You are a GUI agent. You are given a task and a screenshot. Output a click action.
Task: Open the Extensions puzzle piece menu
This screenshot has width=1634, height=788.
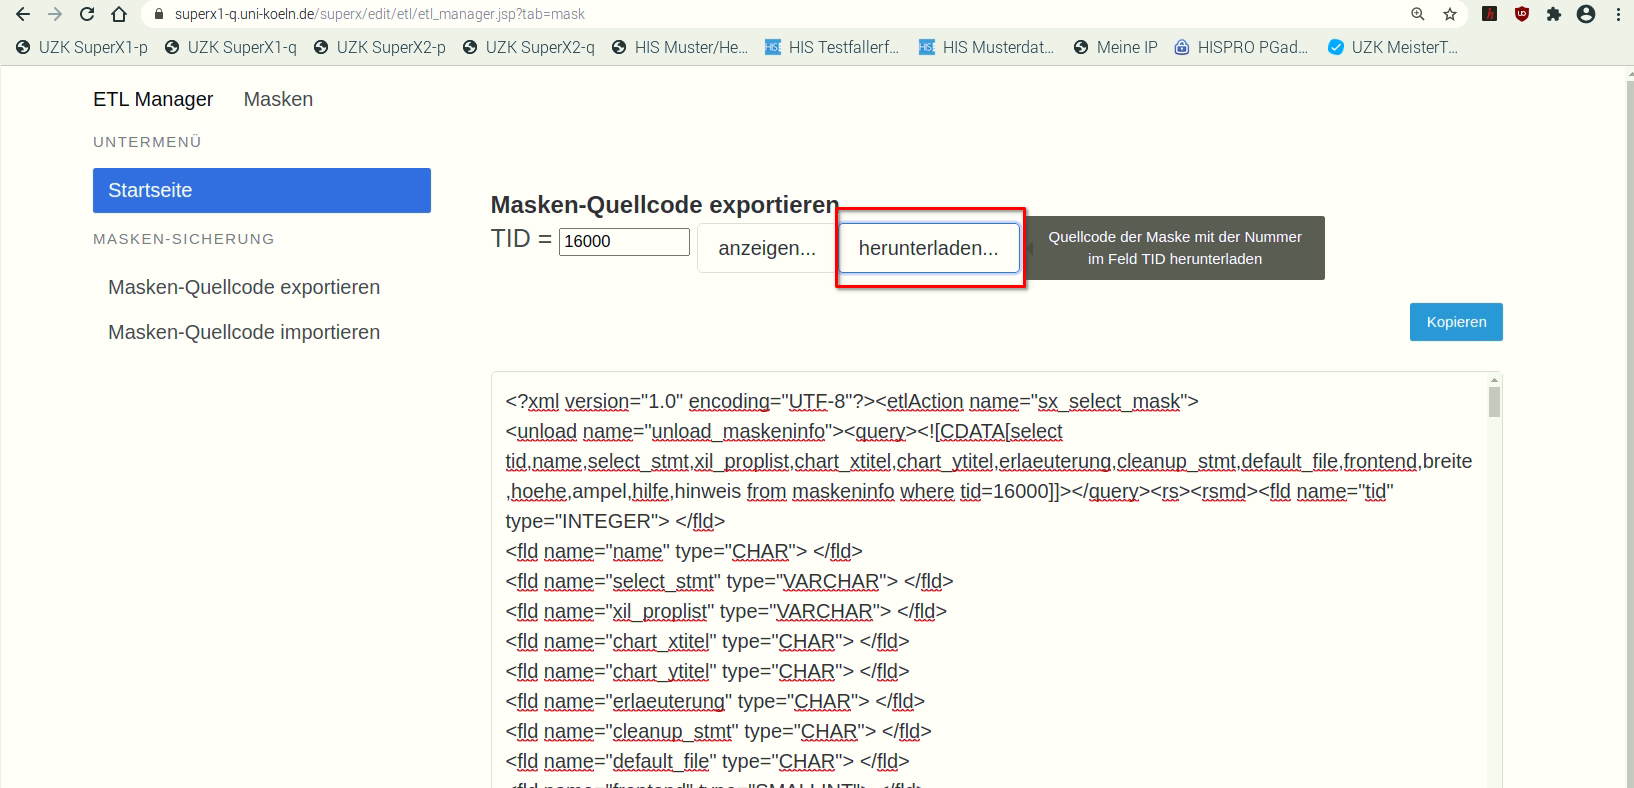click(x=1553, y=14)
